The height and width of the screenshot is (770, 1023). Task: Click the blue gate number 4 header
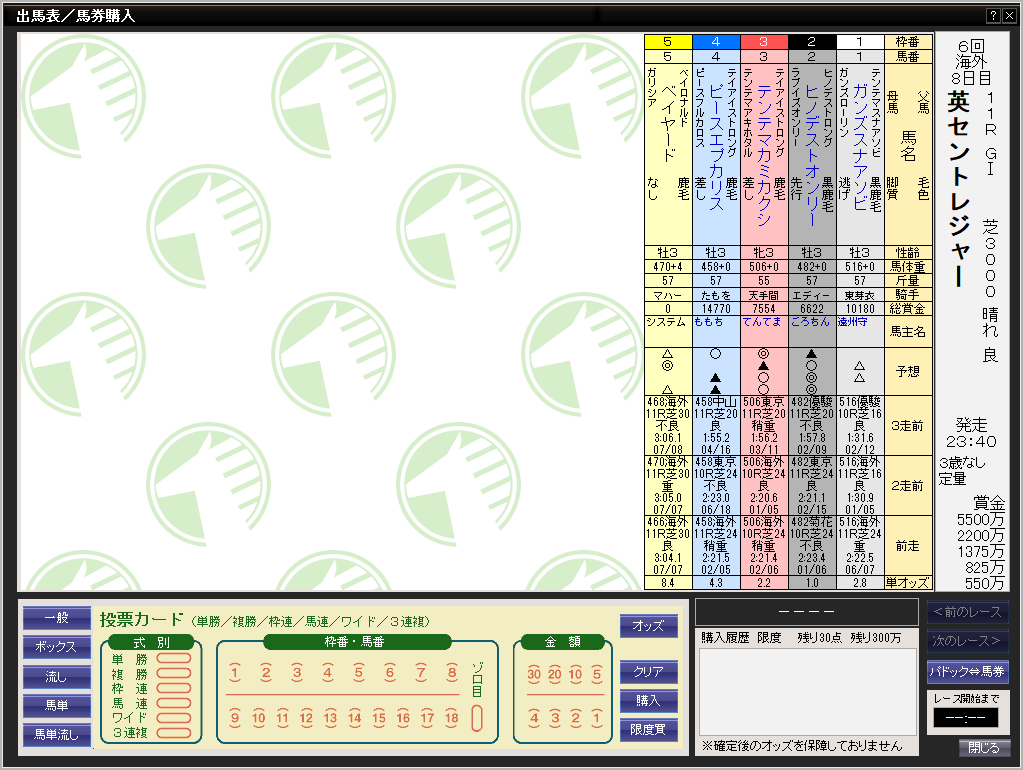(716, 42)
